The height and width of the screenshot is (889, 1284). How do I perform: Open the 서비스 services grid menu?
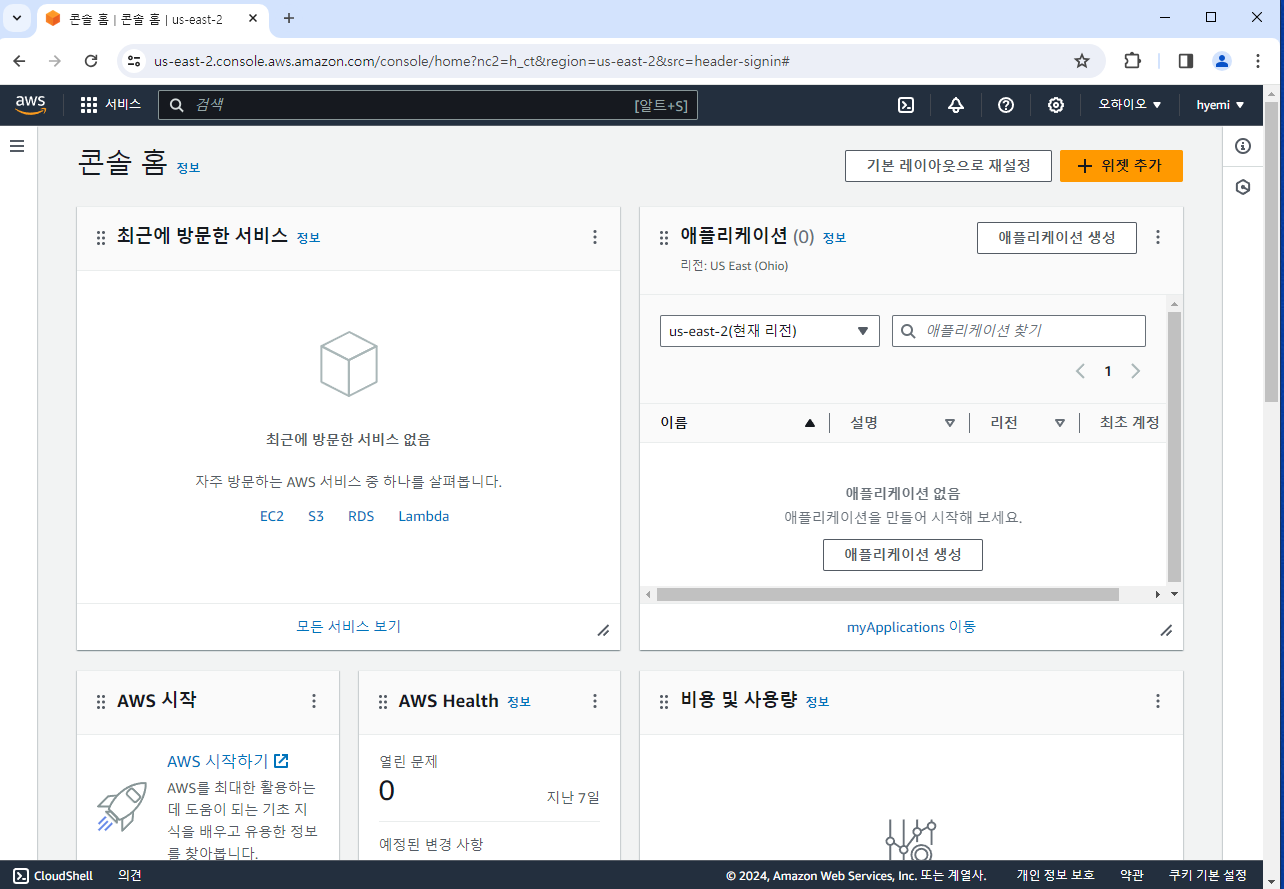[x=111, y=105]
